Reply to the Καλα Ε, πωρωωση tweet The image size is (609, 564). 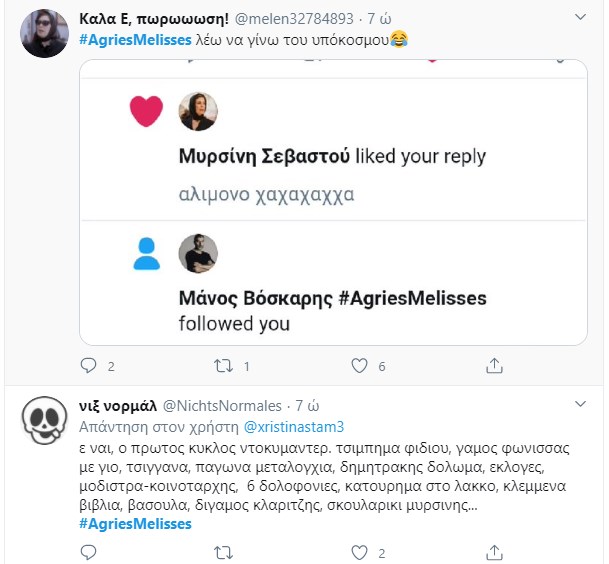pos(88,366)
